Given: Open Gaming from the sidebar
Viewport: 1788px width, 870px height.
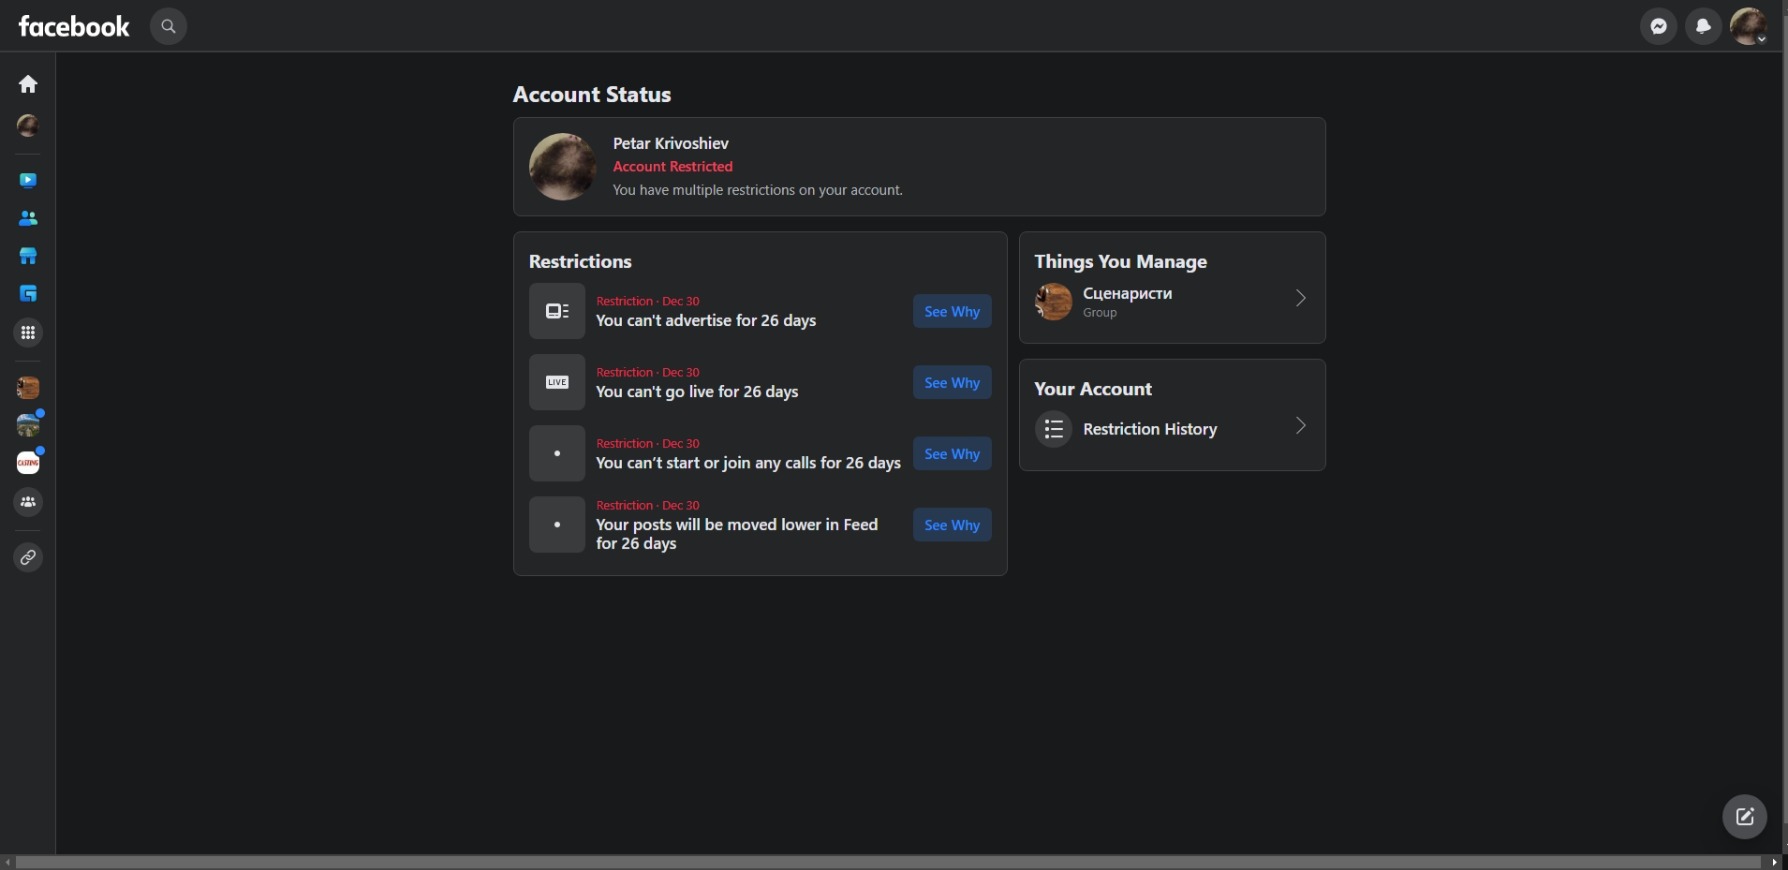Looking at the screenshot, I should [28, 294].
